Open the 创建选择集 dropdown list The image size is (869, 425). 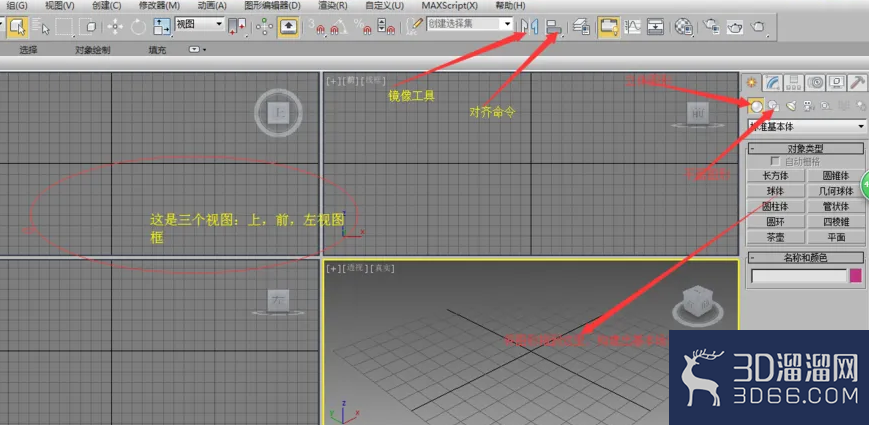click(470, 24)
